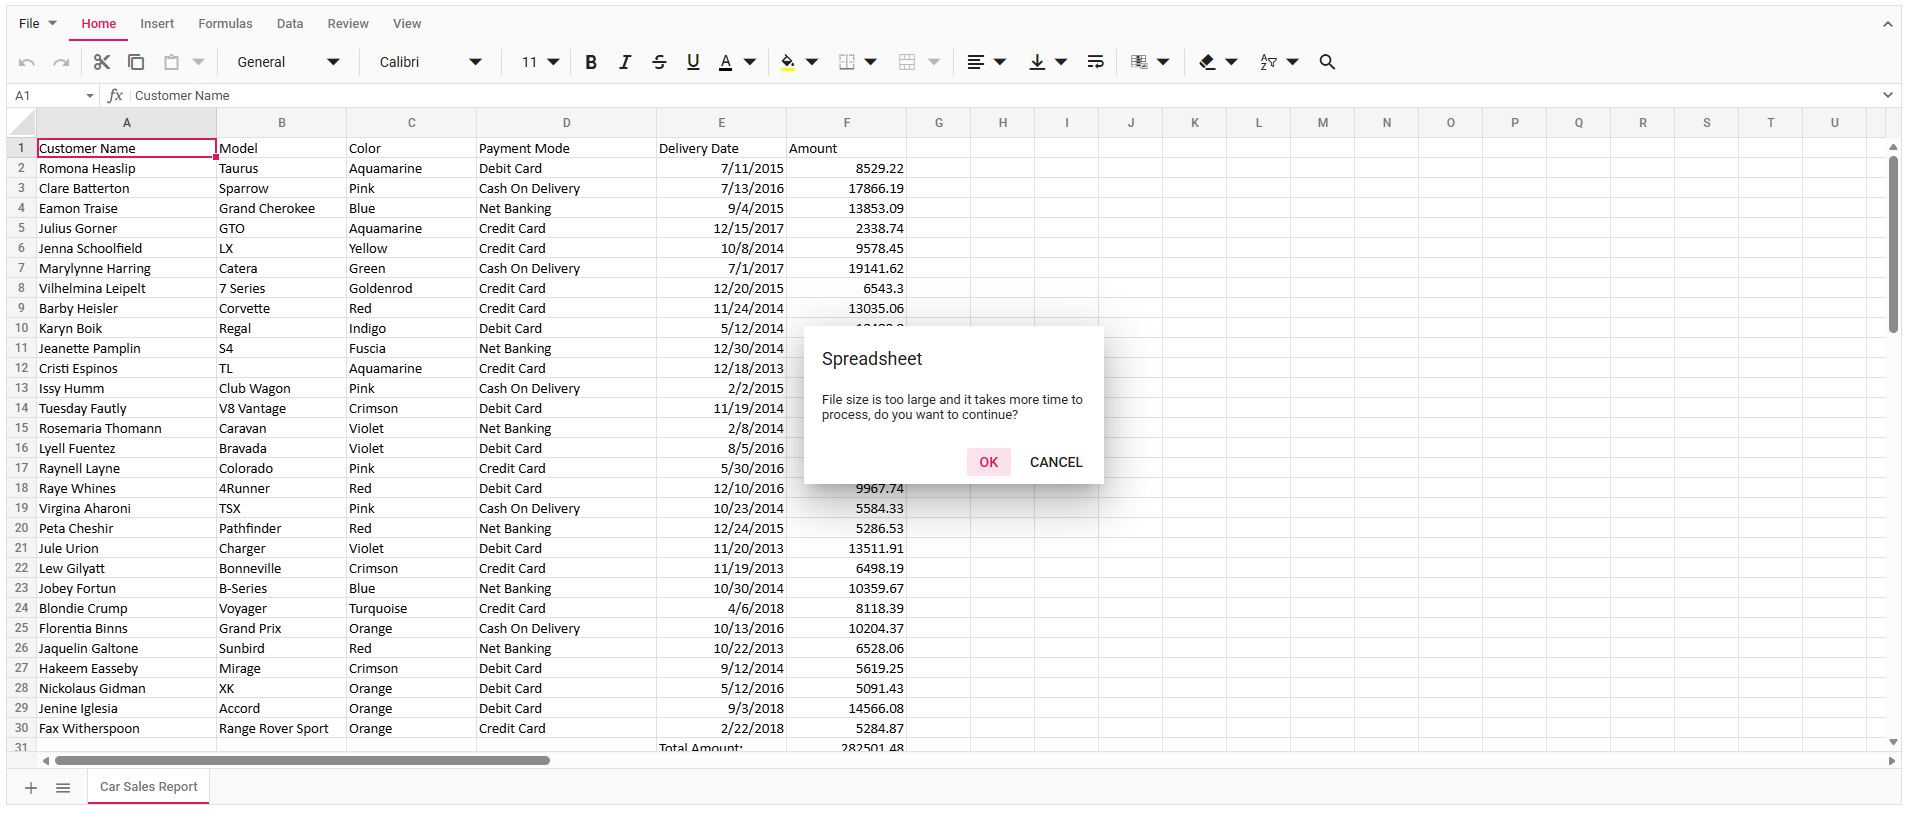1906x820 pixels.
Task: Click the vertical align icon
Action: [x=1037, y=62]
